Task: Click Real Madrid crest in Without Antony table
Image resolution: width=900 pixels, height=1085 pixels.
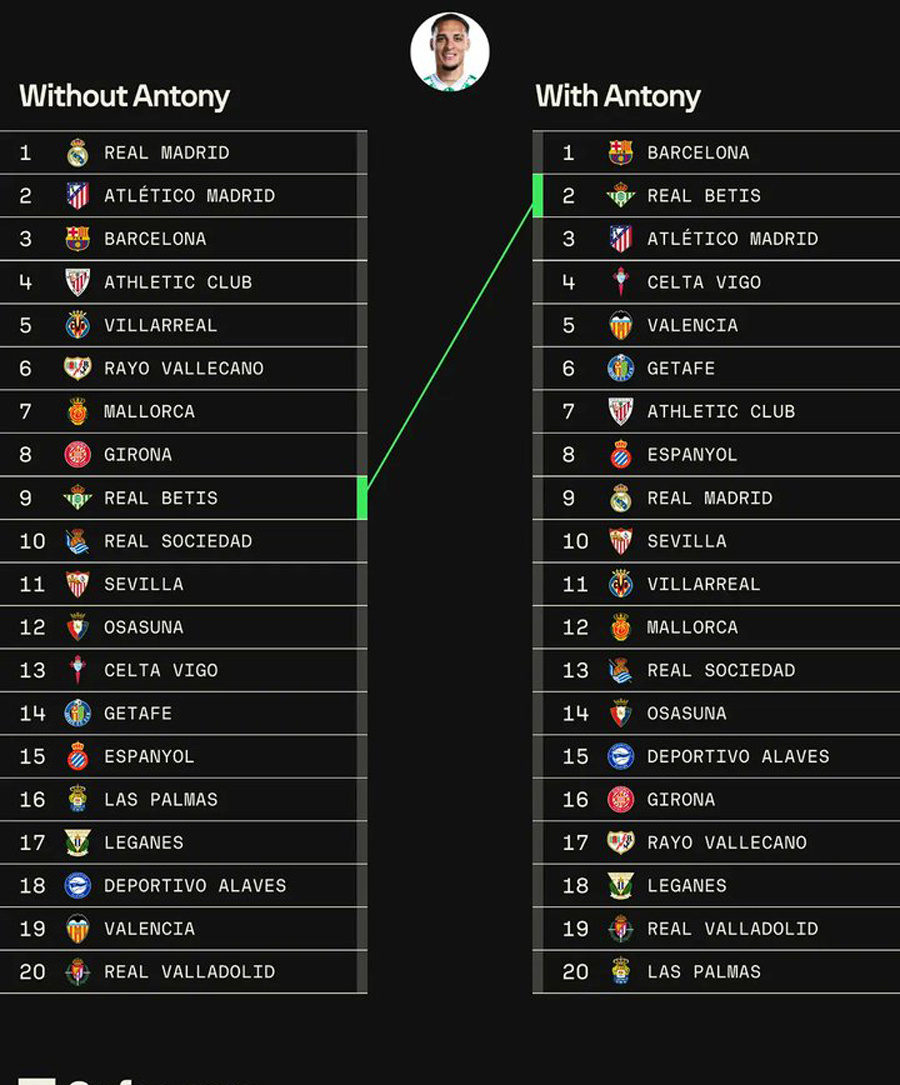Action: 77,153
